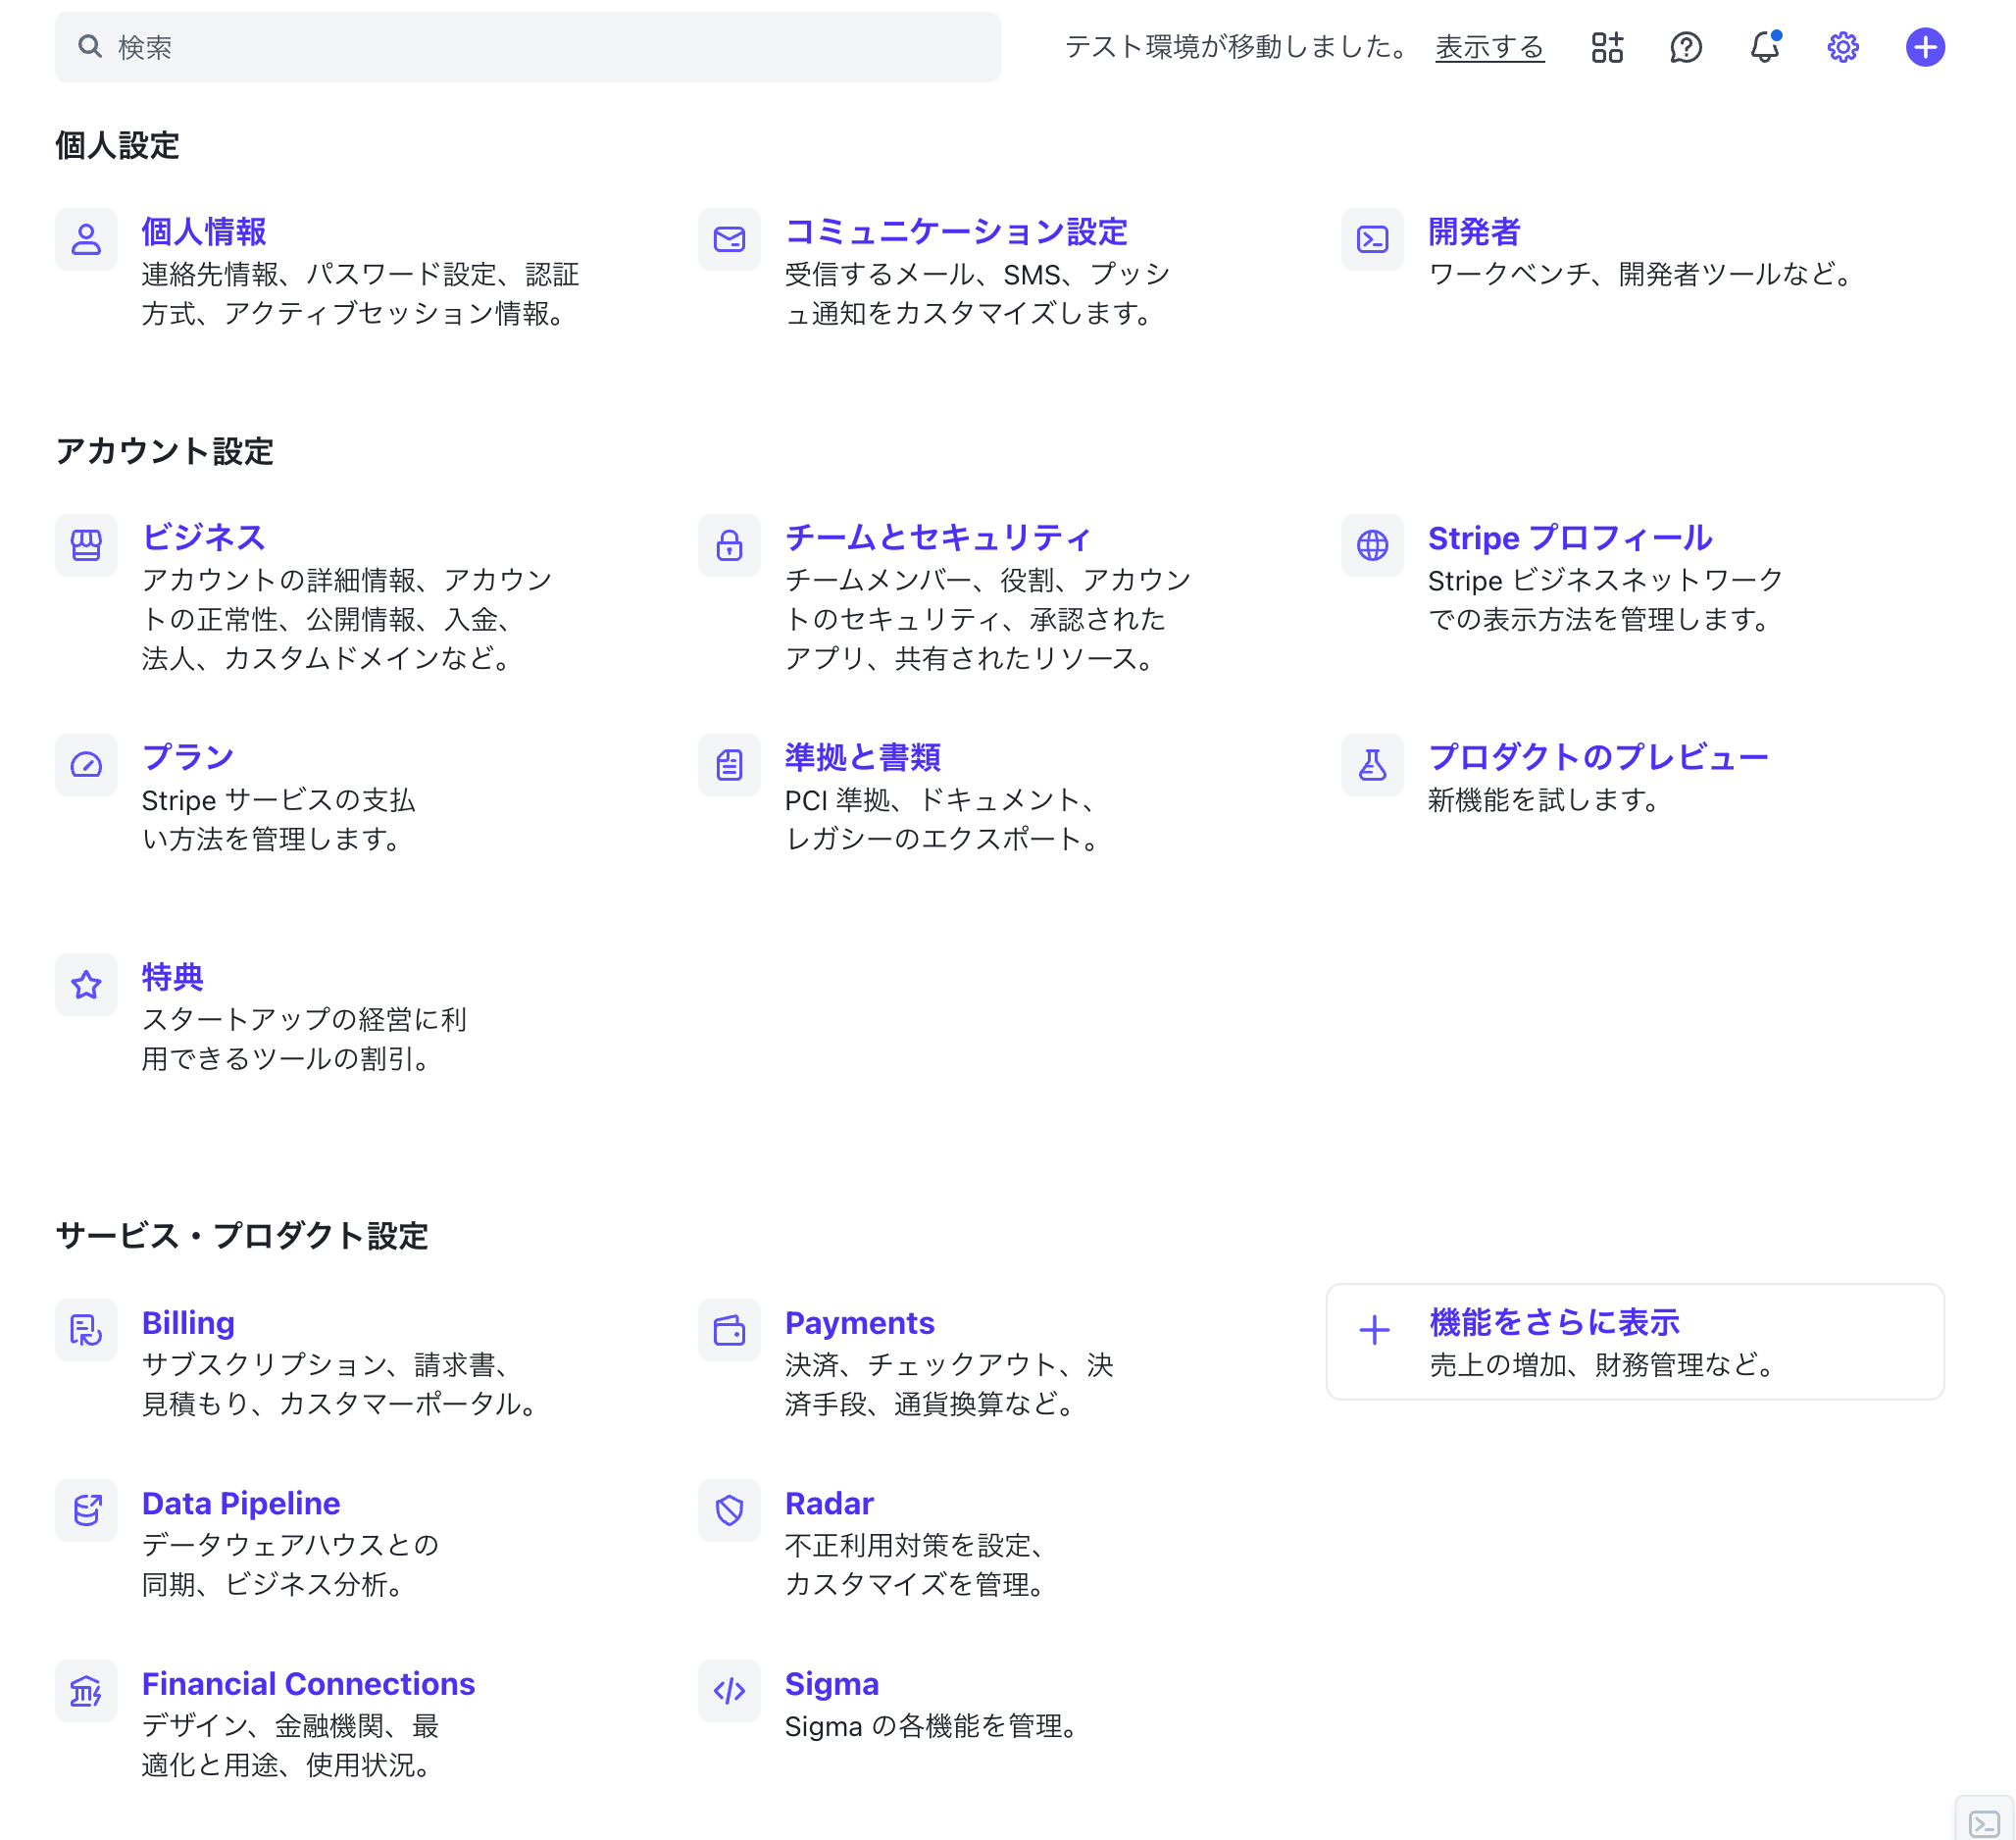Click the 検索 search input field

click(527, 47)
